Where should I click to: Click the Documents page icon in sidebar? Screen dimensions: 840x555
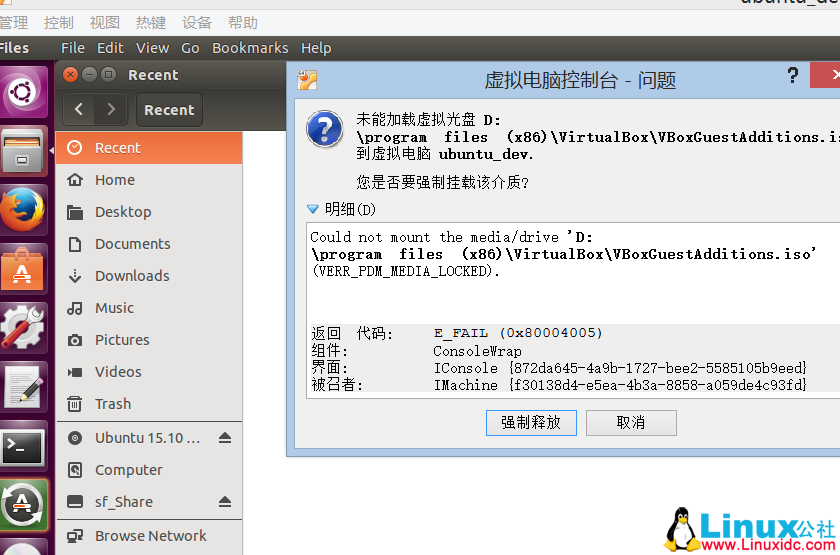pos(74,244)
